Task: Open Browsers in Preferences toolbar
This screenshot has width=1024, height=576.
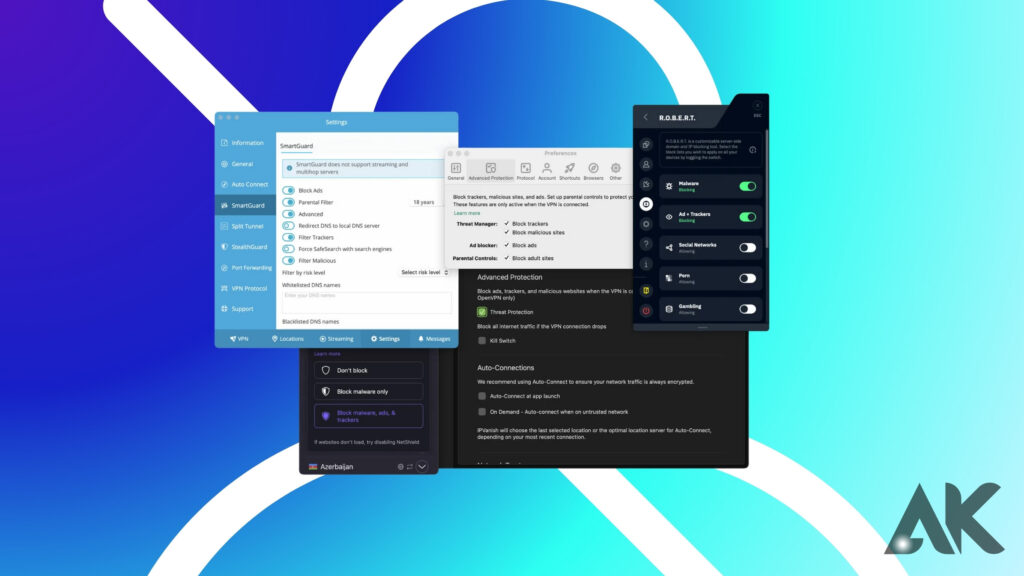Action: (593, 171)
